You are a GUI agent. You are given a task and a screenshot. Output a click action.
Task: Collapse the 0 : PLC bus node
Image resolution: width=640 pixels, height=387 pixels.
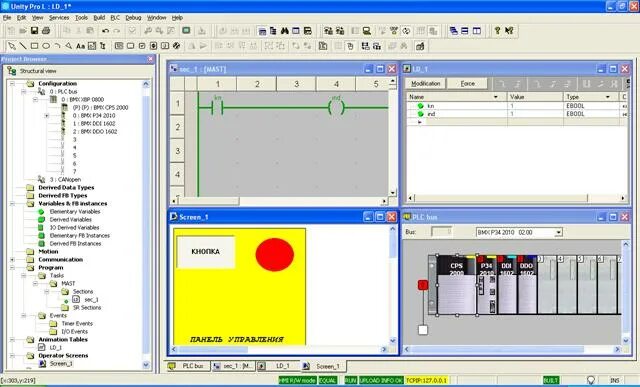(24, 91)
